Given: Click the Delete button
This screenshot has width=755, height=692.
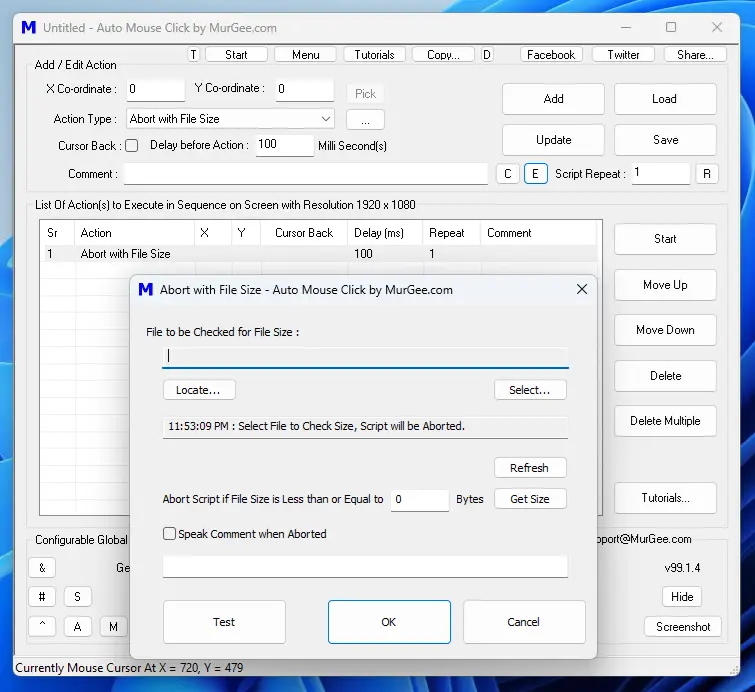Looking at the screenshot, I should (665, 376).
